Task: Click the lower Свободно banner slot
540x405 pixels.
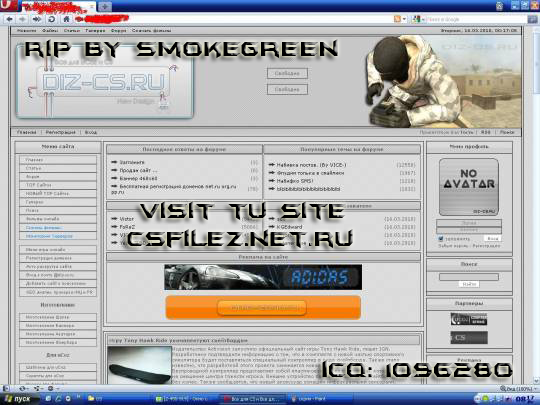Action: click(x=287, y=90)
